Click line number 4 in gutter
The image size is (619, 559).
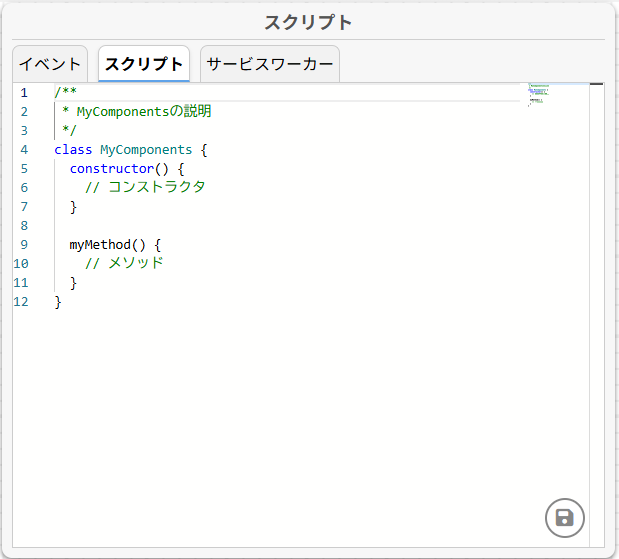tap(24, 150)
